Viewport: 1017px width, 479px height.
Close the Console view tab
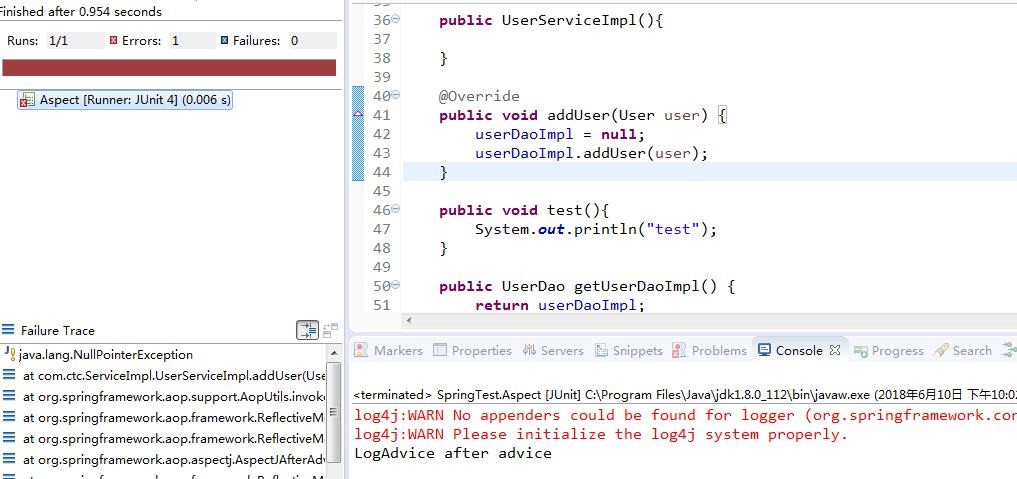(835, 350)
